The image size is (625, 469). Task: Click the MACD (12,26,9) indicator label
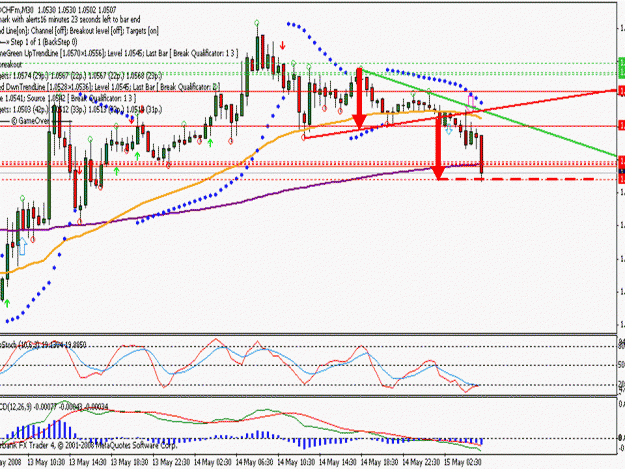click(x=54, y=407)
